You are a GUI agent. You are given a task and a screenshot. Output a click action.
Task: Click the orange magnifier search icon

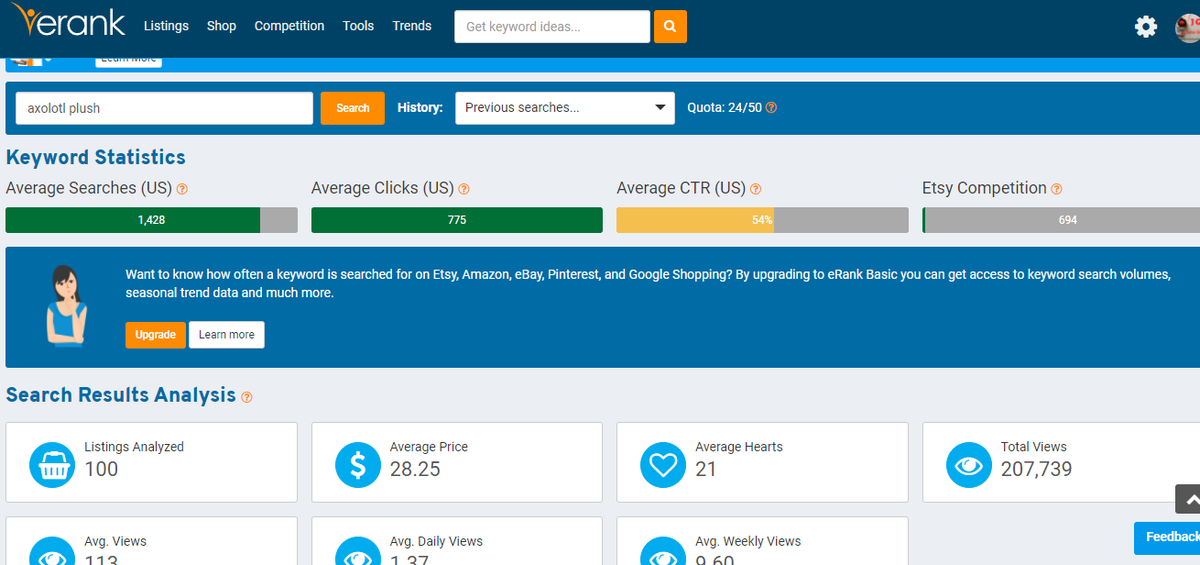[x=670, y=27]
